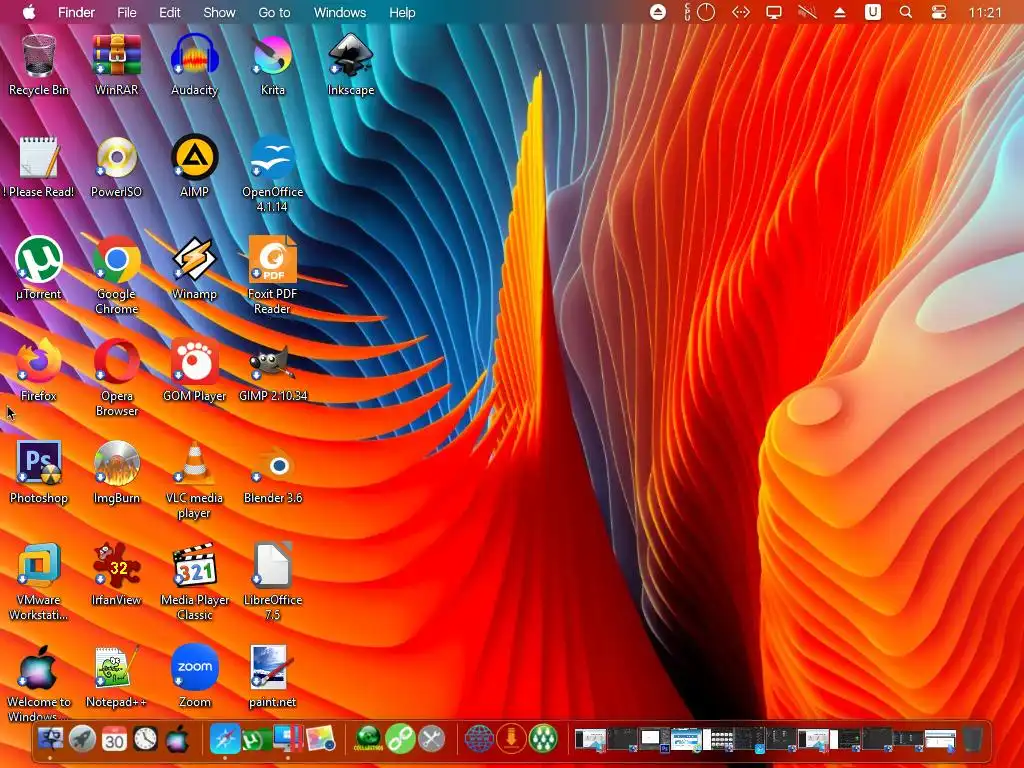The width and height of the screenshot is (1024, 768).
Task: Launch WinRAR from the desktop
Action: pyautogui.click(x=116, y=63)
